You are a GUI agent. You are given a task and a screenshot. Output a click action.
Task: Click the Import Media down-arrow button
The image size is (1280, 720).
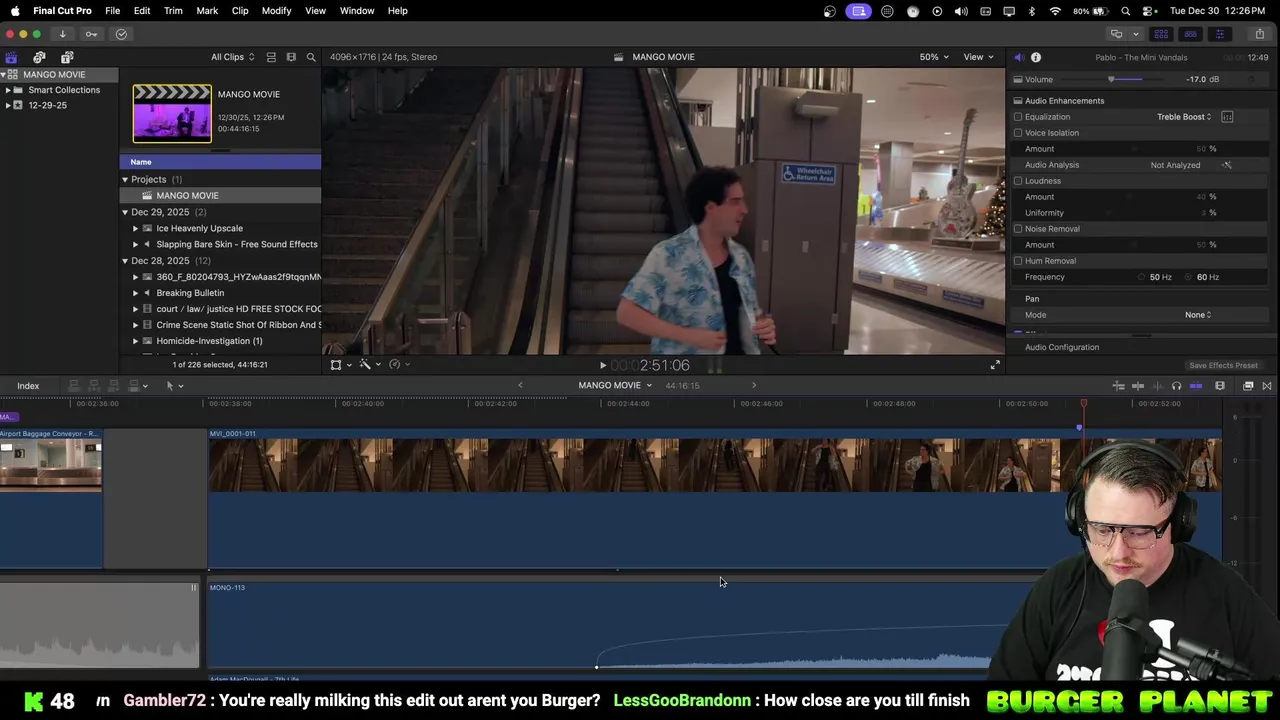point(63,34)
